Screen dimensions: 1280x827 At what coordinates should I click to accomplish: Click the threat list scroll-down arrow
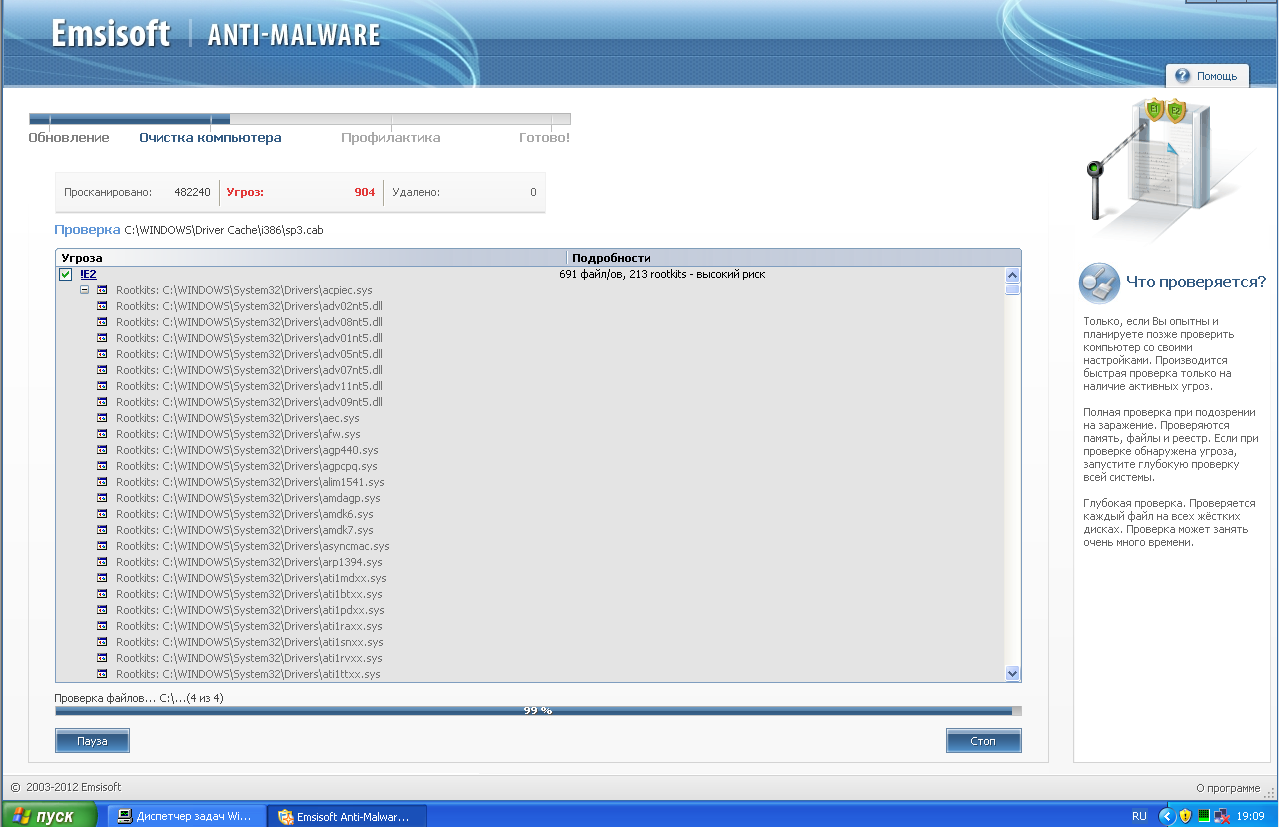click(x=1012, y=674)
